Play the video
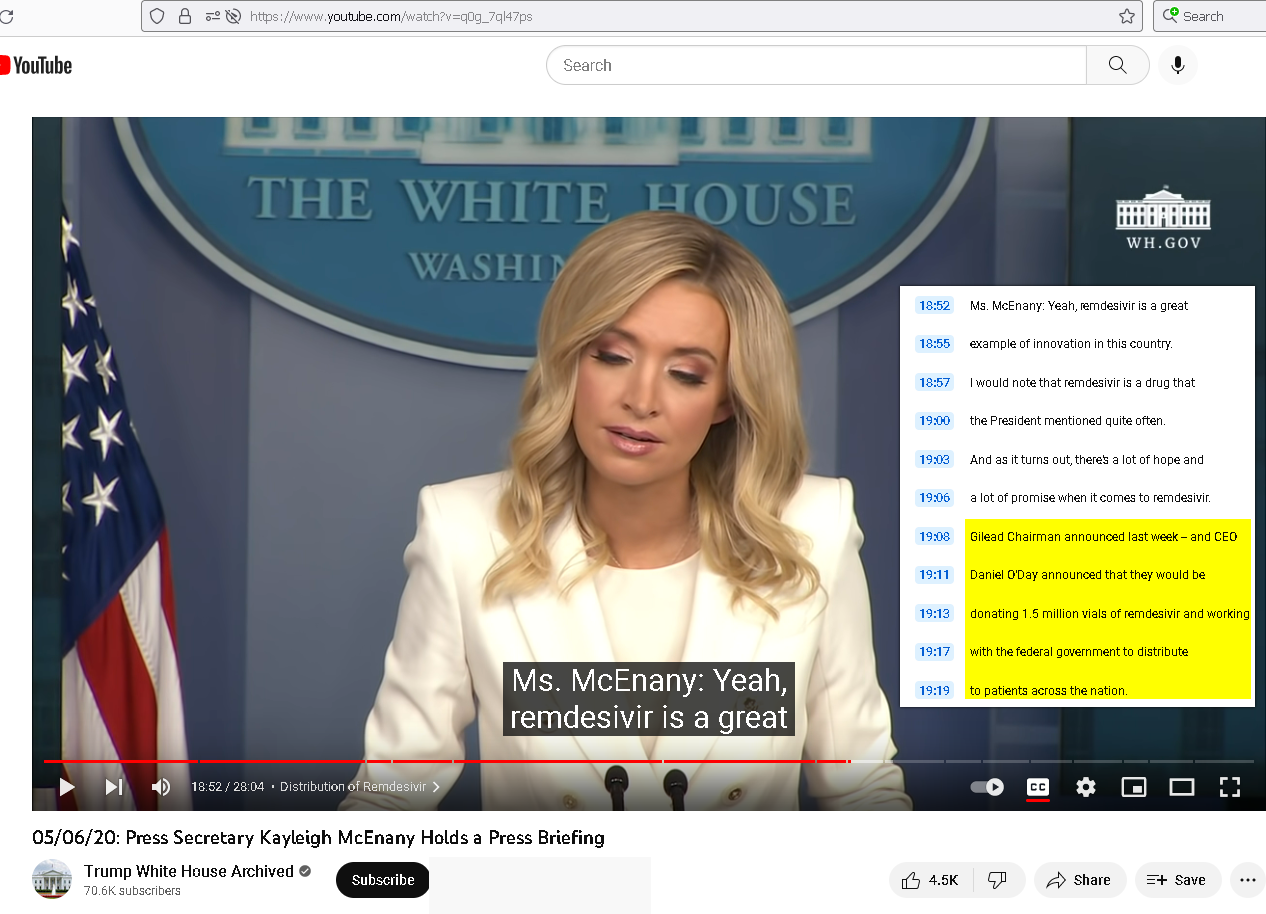This screenshot has width=1266, height=914. 67,787
